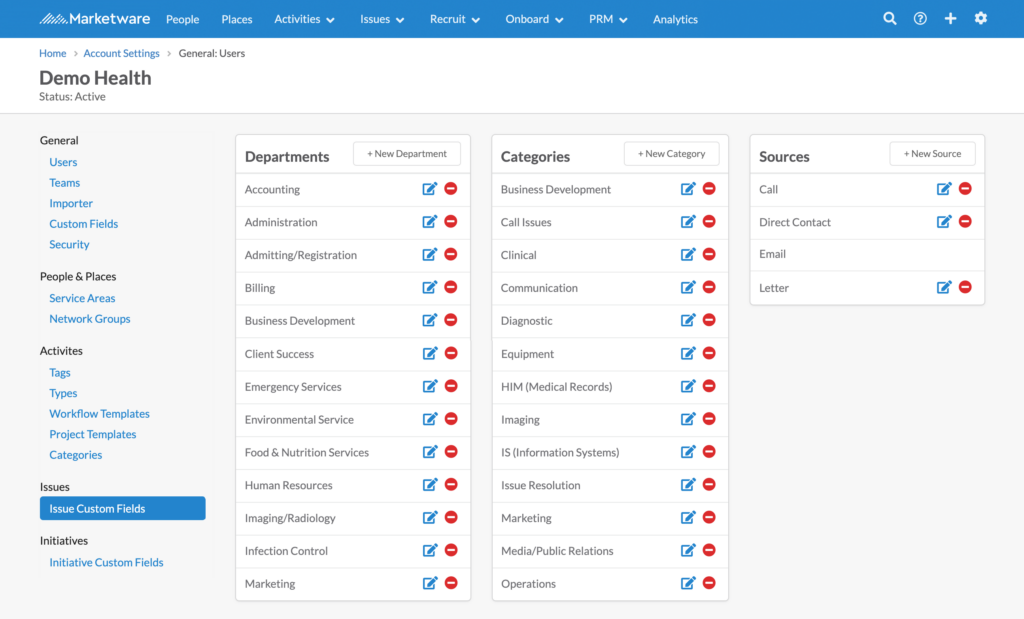The height and width of the screenshot is (619, 1024).
Task: Select Workflow Templates in the sidebar
Action: [x=99, y=413]
